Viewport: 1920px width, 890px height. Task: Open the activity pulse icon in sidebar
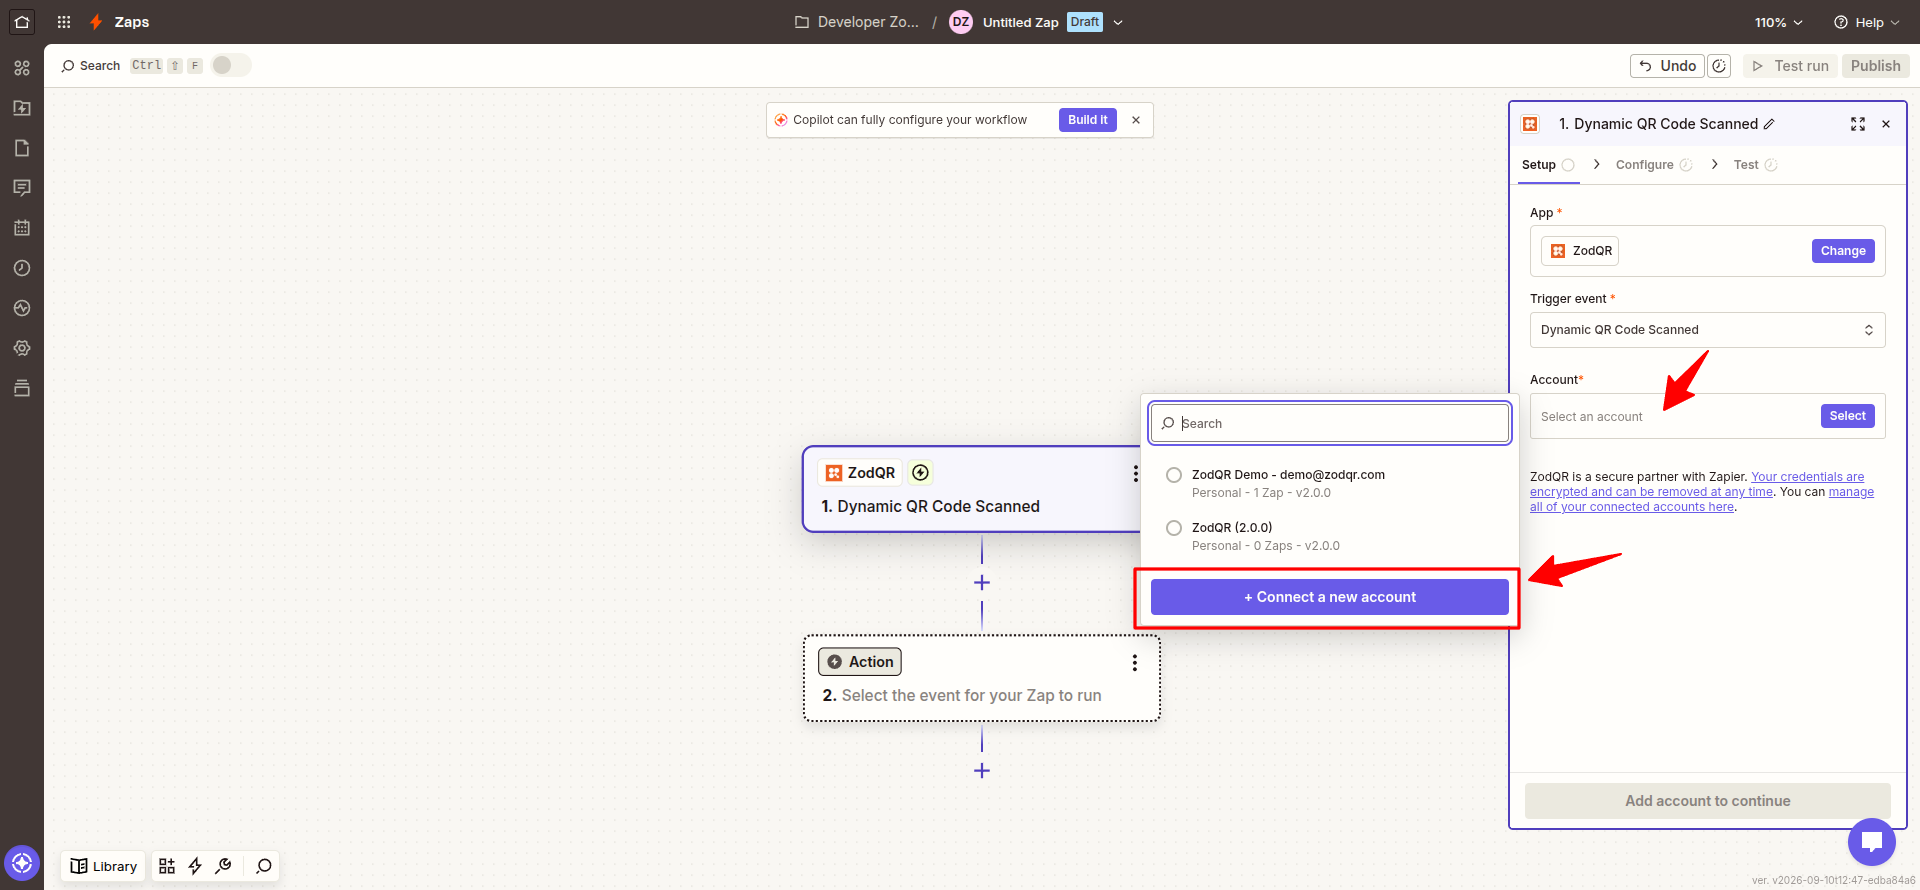[22, 308]
